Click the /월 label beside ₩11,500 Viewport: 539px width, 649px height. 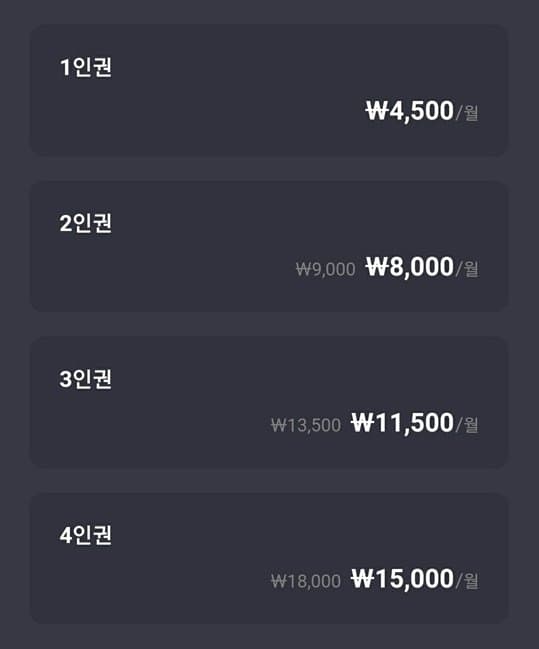click(467, 425)
